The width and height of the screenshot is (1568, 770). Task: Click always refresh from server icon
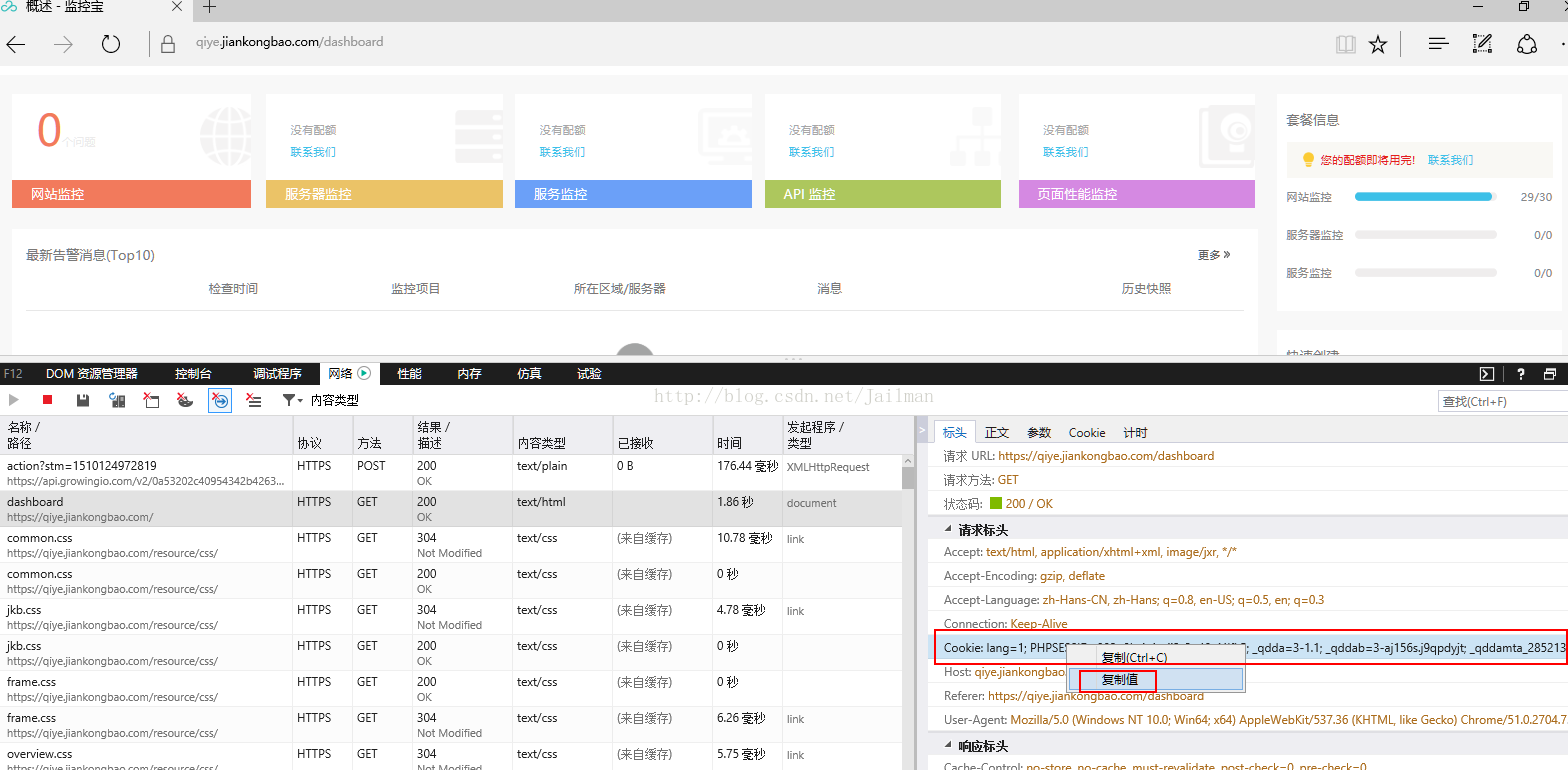[117, 400]
